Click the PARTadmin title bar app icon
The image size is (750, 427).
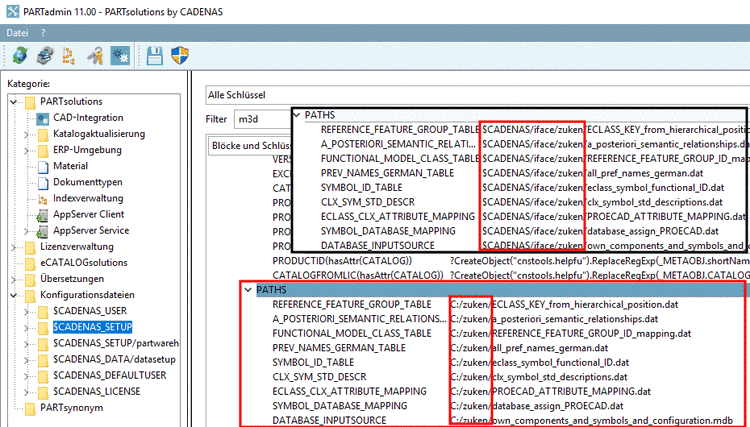[13, 11]
